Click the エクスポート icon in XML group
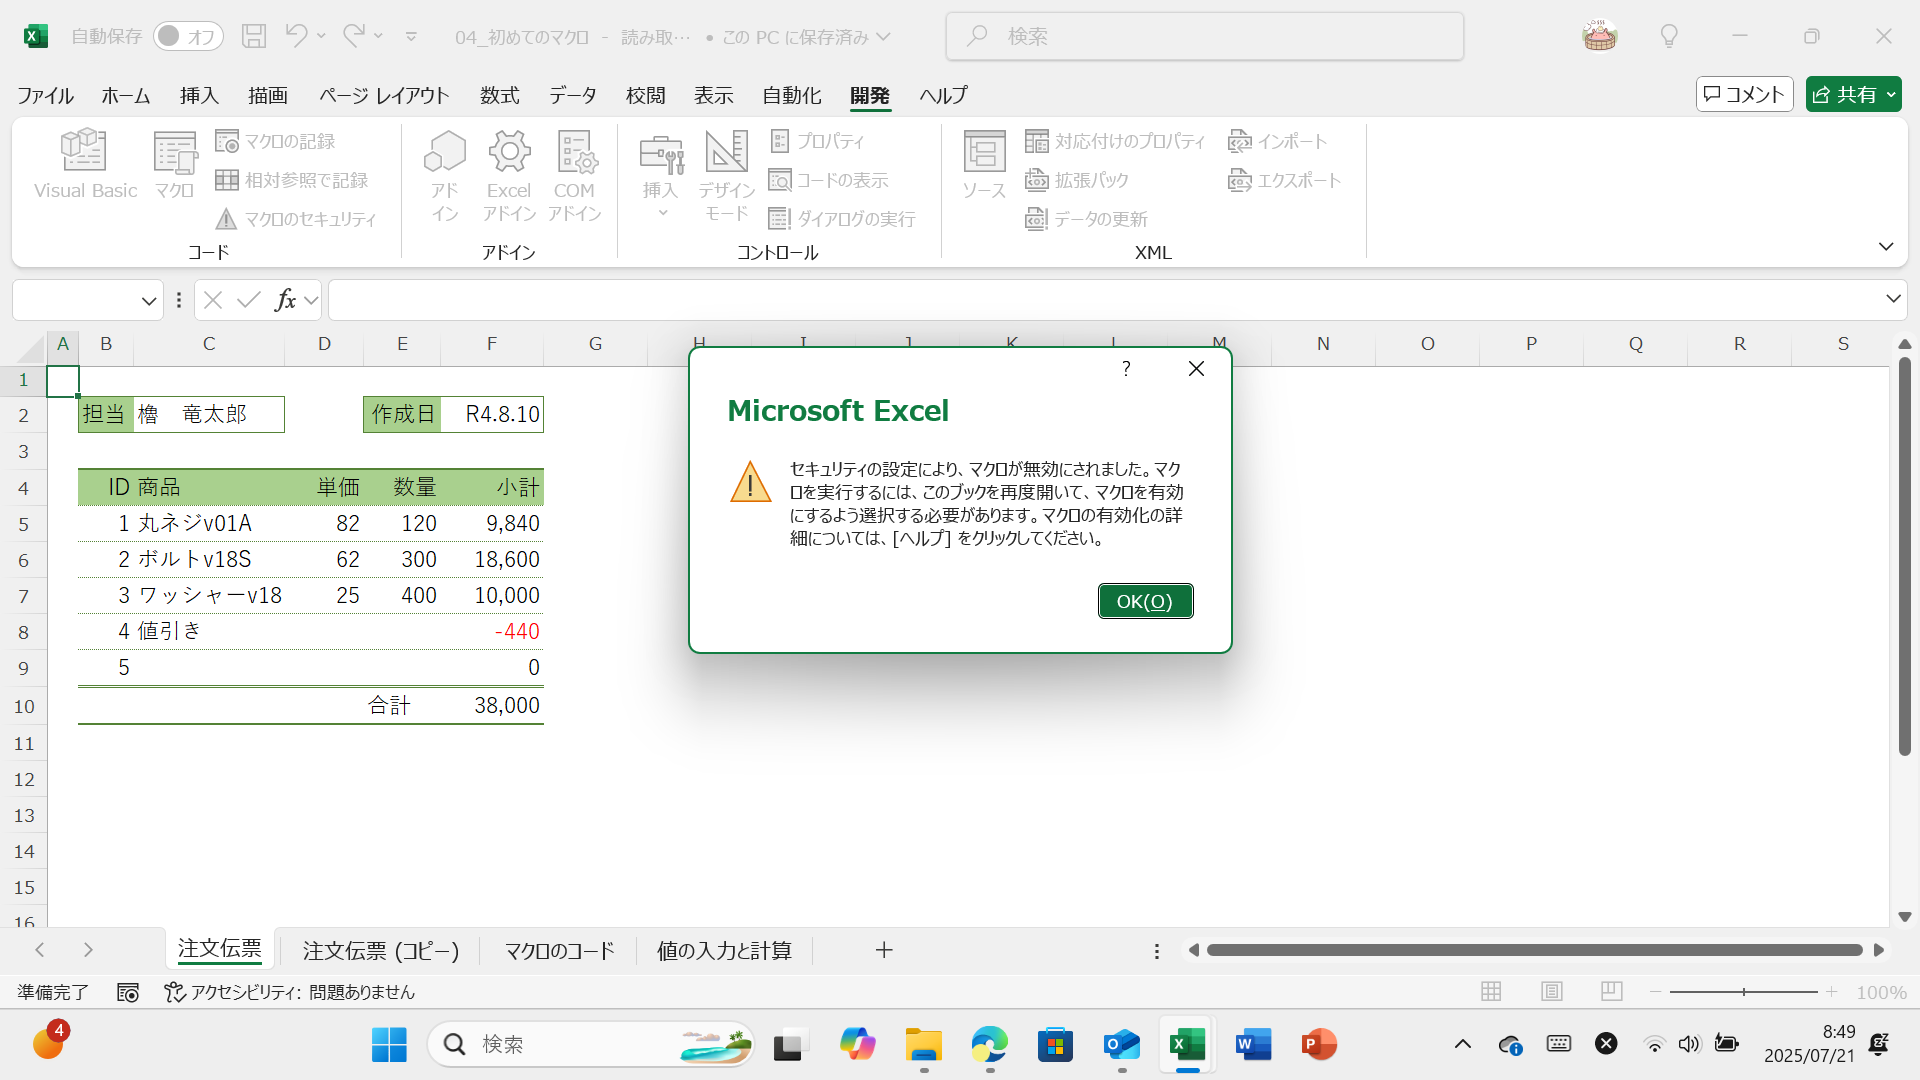The height and width of the screenshot is (1080, 1920). [1285, 181]
